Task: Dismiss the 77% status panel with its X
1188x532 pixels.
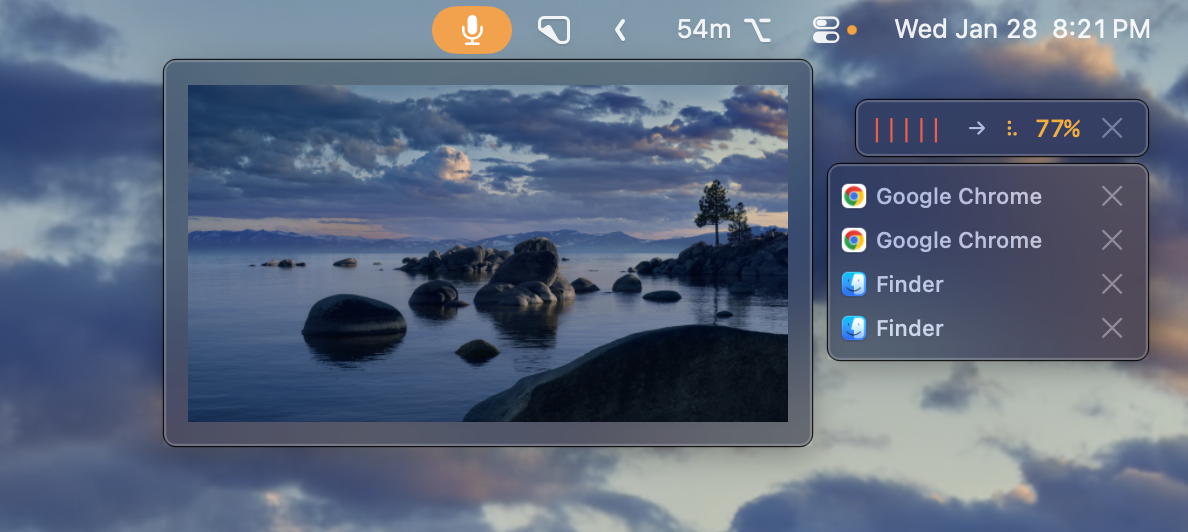Action: click(x=1111, y=128)
